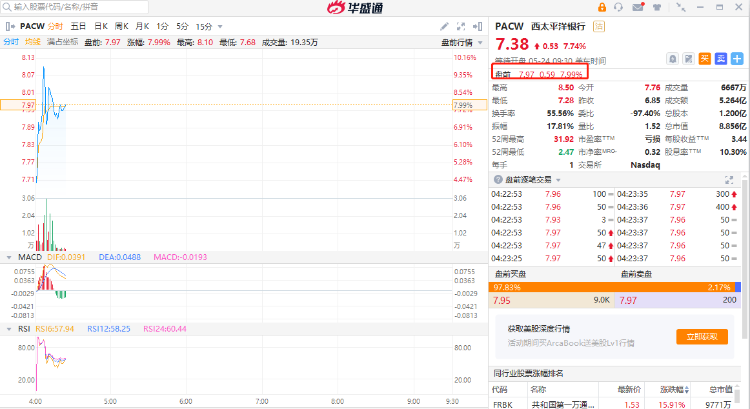Open the account lock icon
Screen dimensions: 750x409
(602, 7)
